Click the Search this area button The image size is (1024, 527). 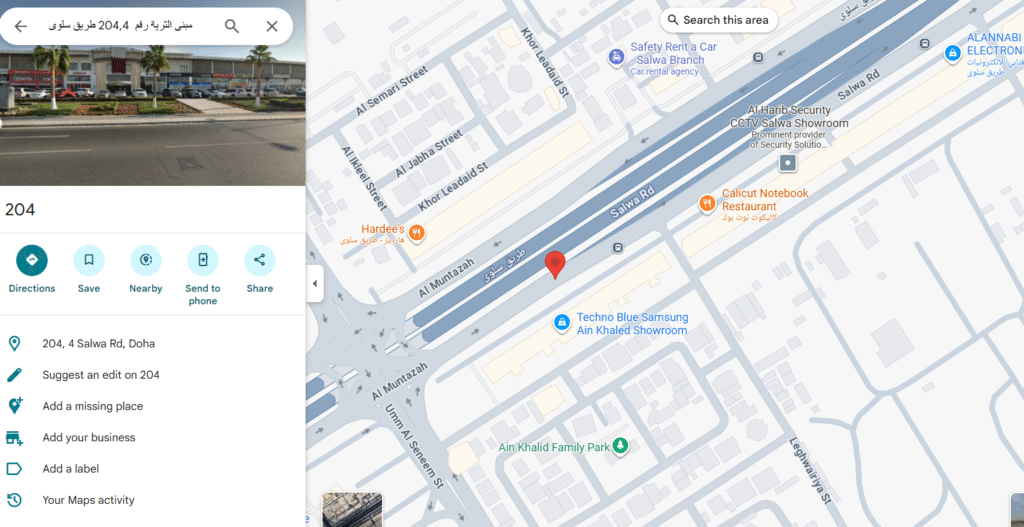click(x=718, y=20)
